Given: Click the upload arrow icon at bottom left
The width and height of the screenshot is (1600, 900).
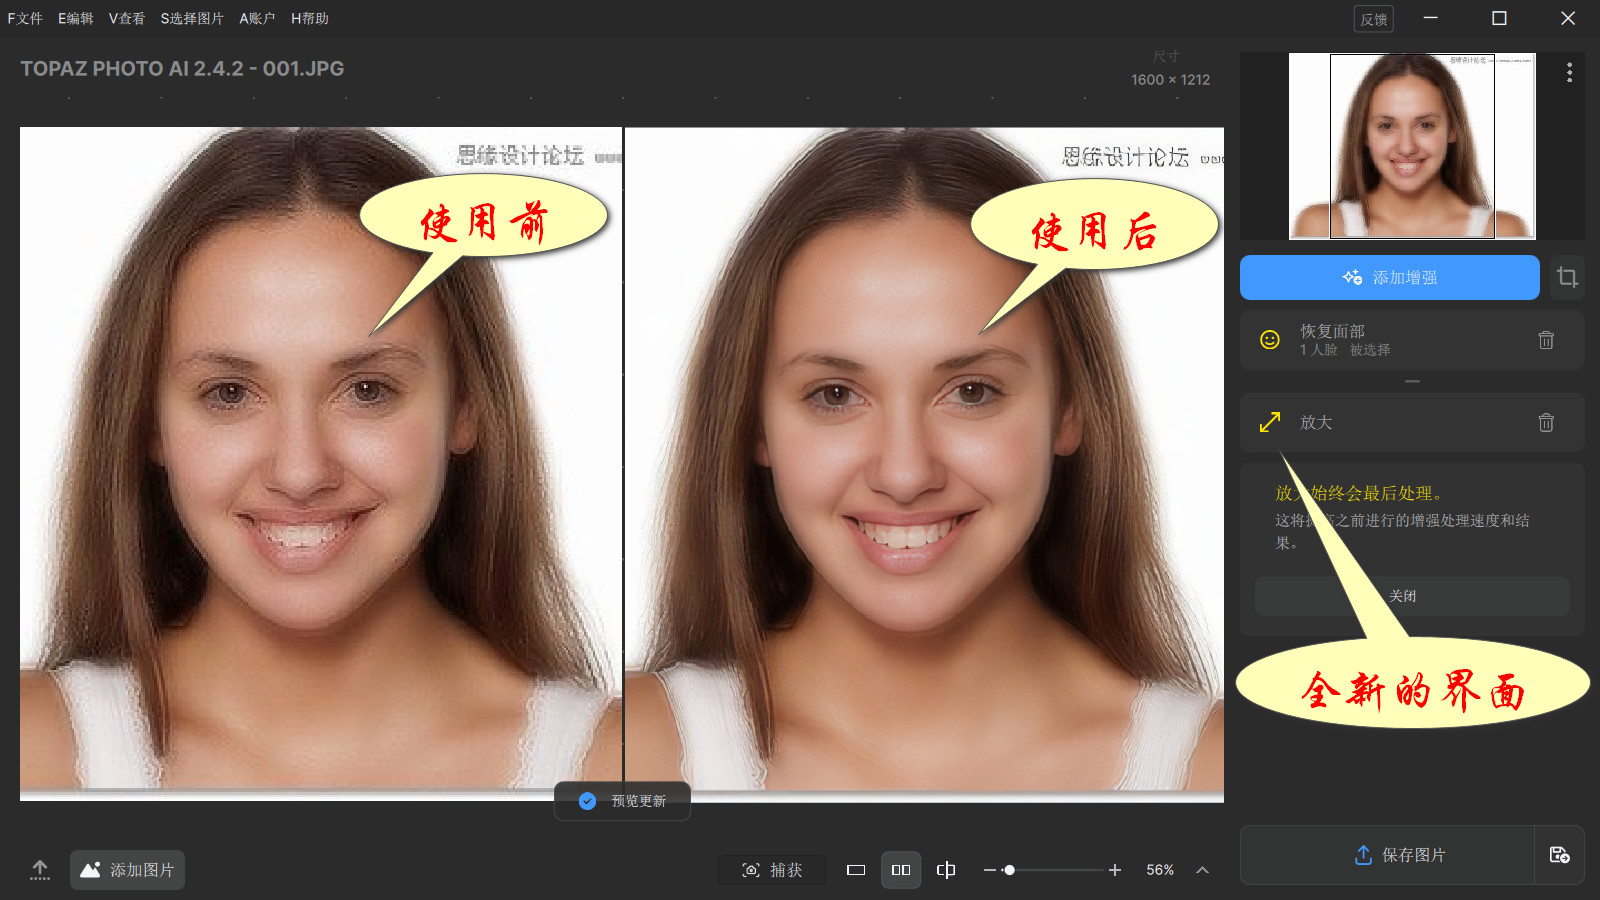Looking at the screenshot, I should tap(40, 870).
